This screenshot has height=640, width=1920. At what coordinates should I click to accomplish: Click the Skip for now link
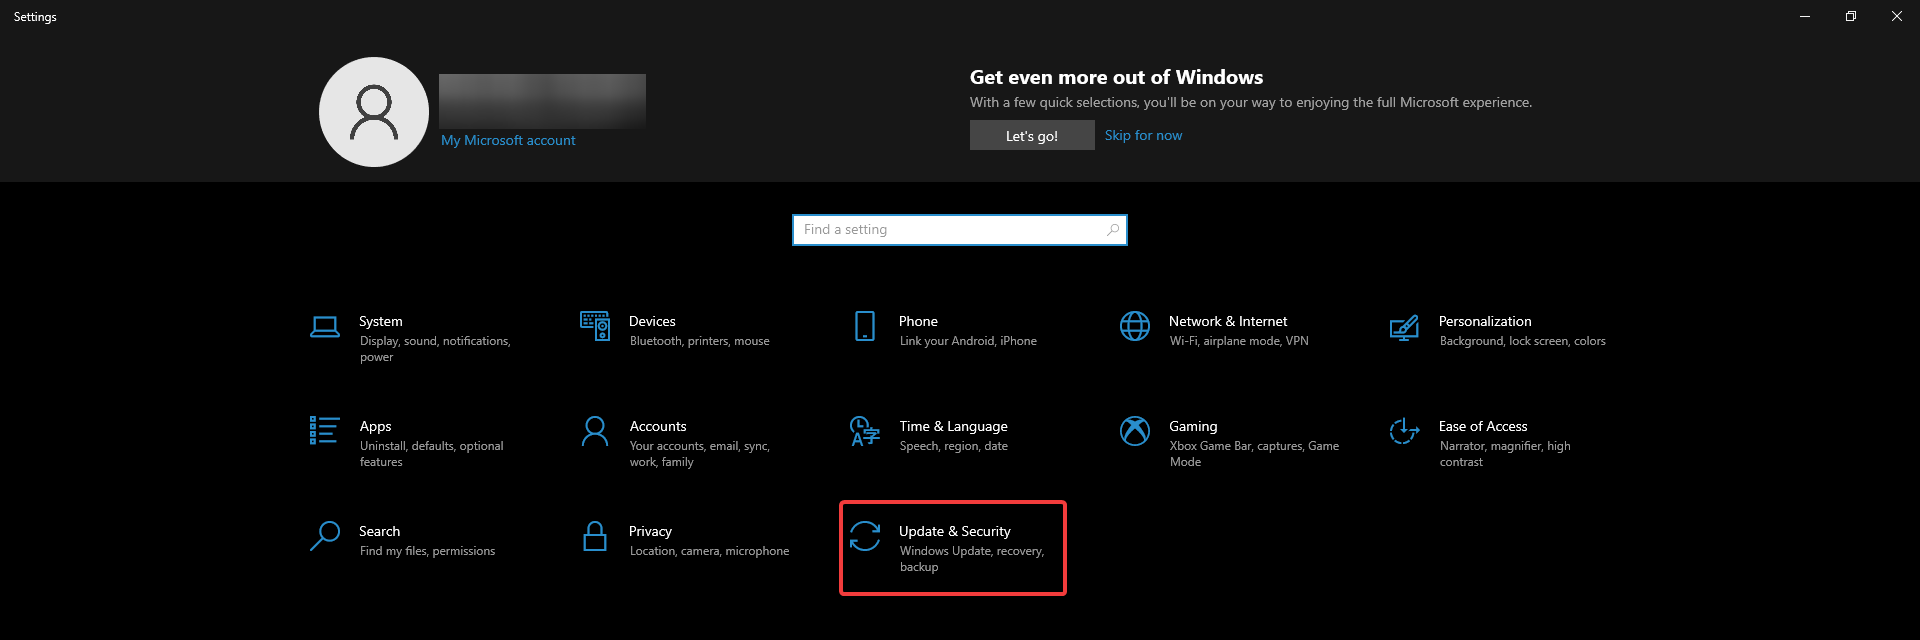pos(1143,136)
